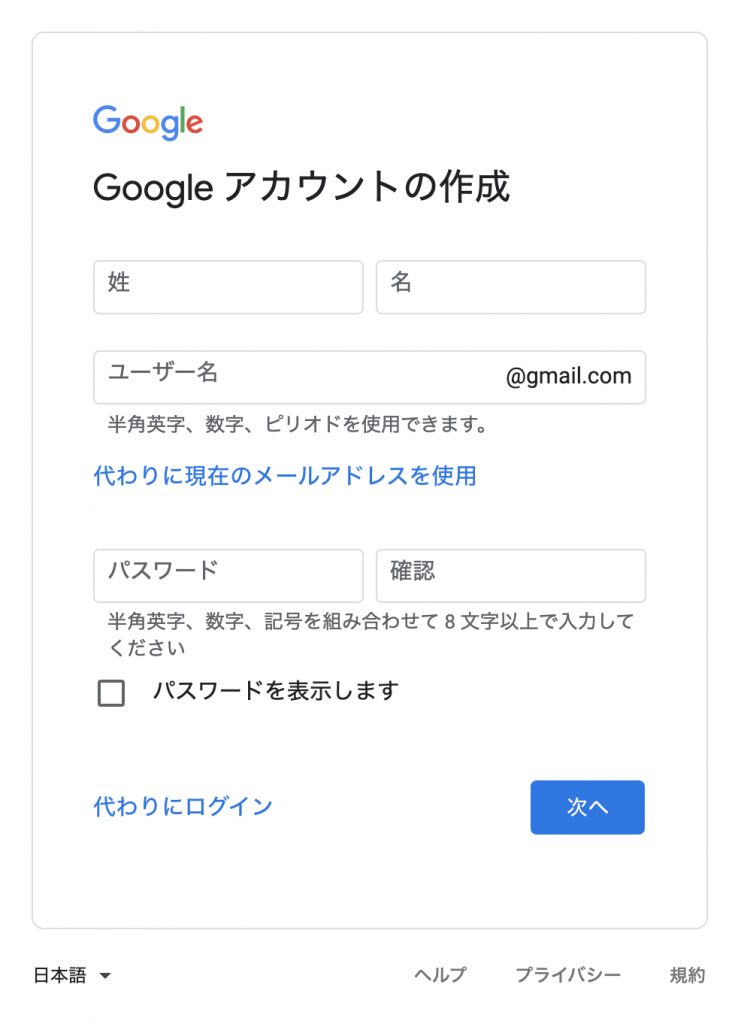This screenshot has height=1024, width=741.
Task: Open the 代わりにログイン sign-in link
Action: pyautogui.click(x=183, y=807)
